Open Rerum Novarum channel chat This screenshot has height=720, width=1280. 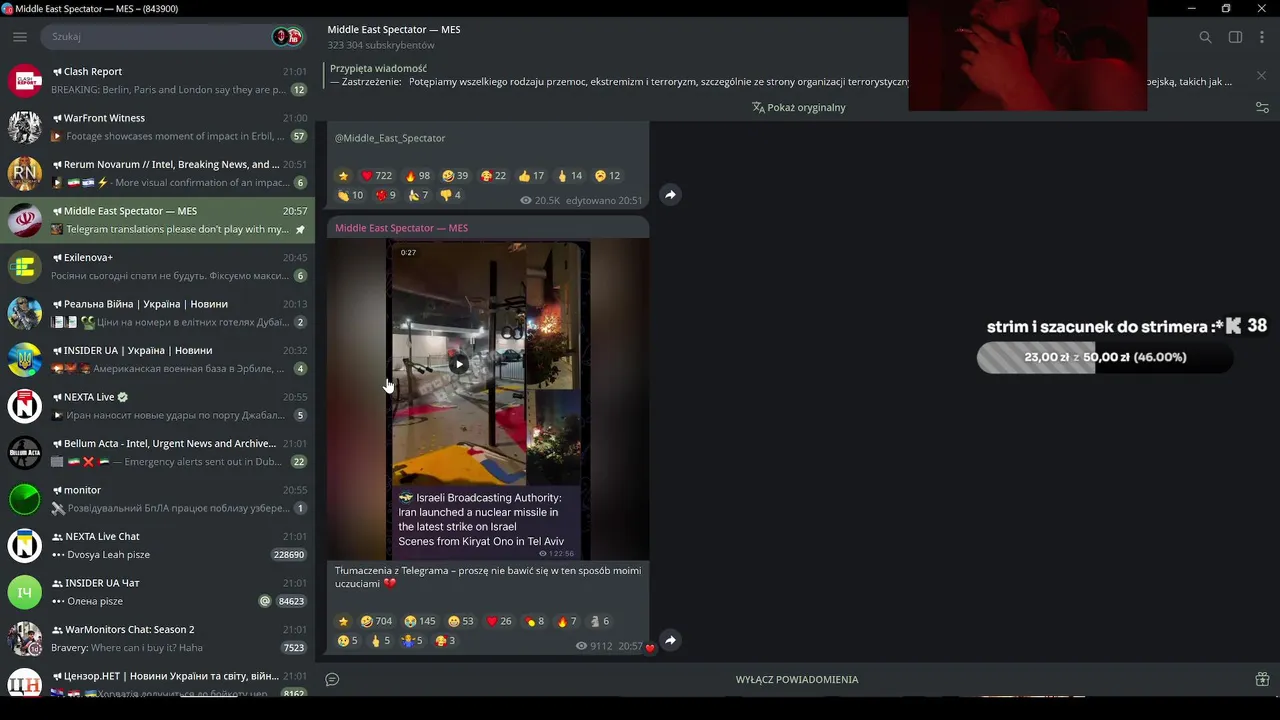[157, 173]
